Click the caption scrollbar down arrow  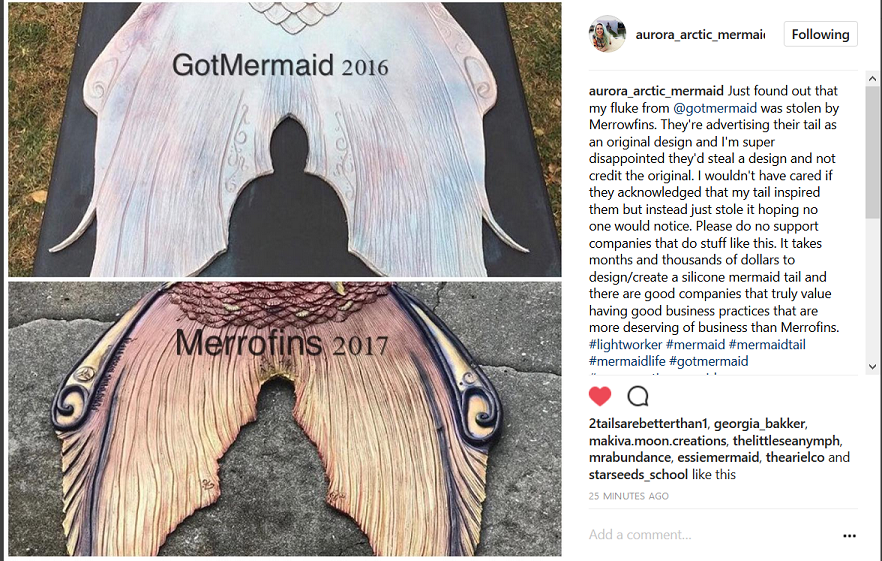tap(872, 366)
